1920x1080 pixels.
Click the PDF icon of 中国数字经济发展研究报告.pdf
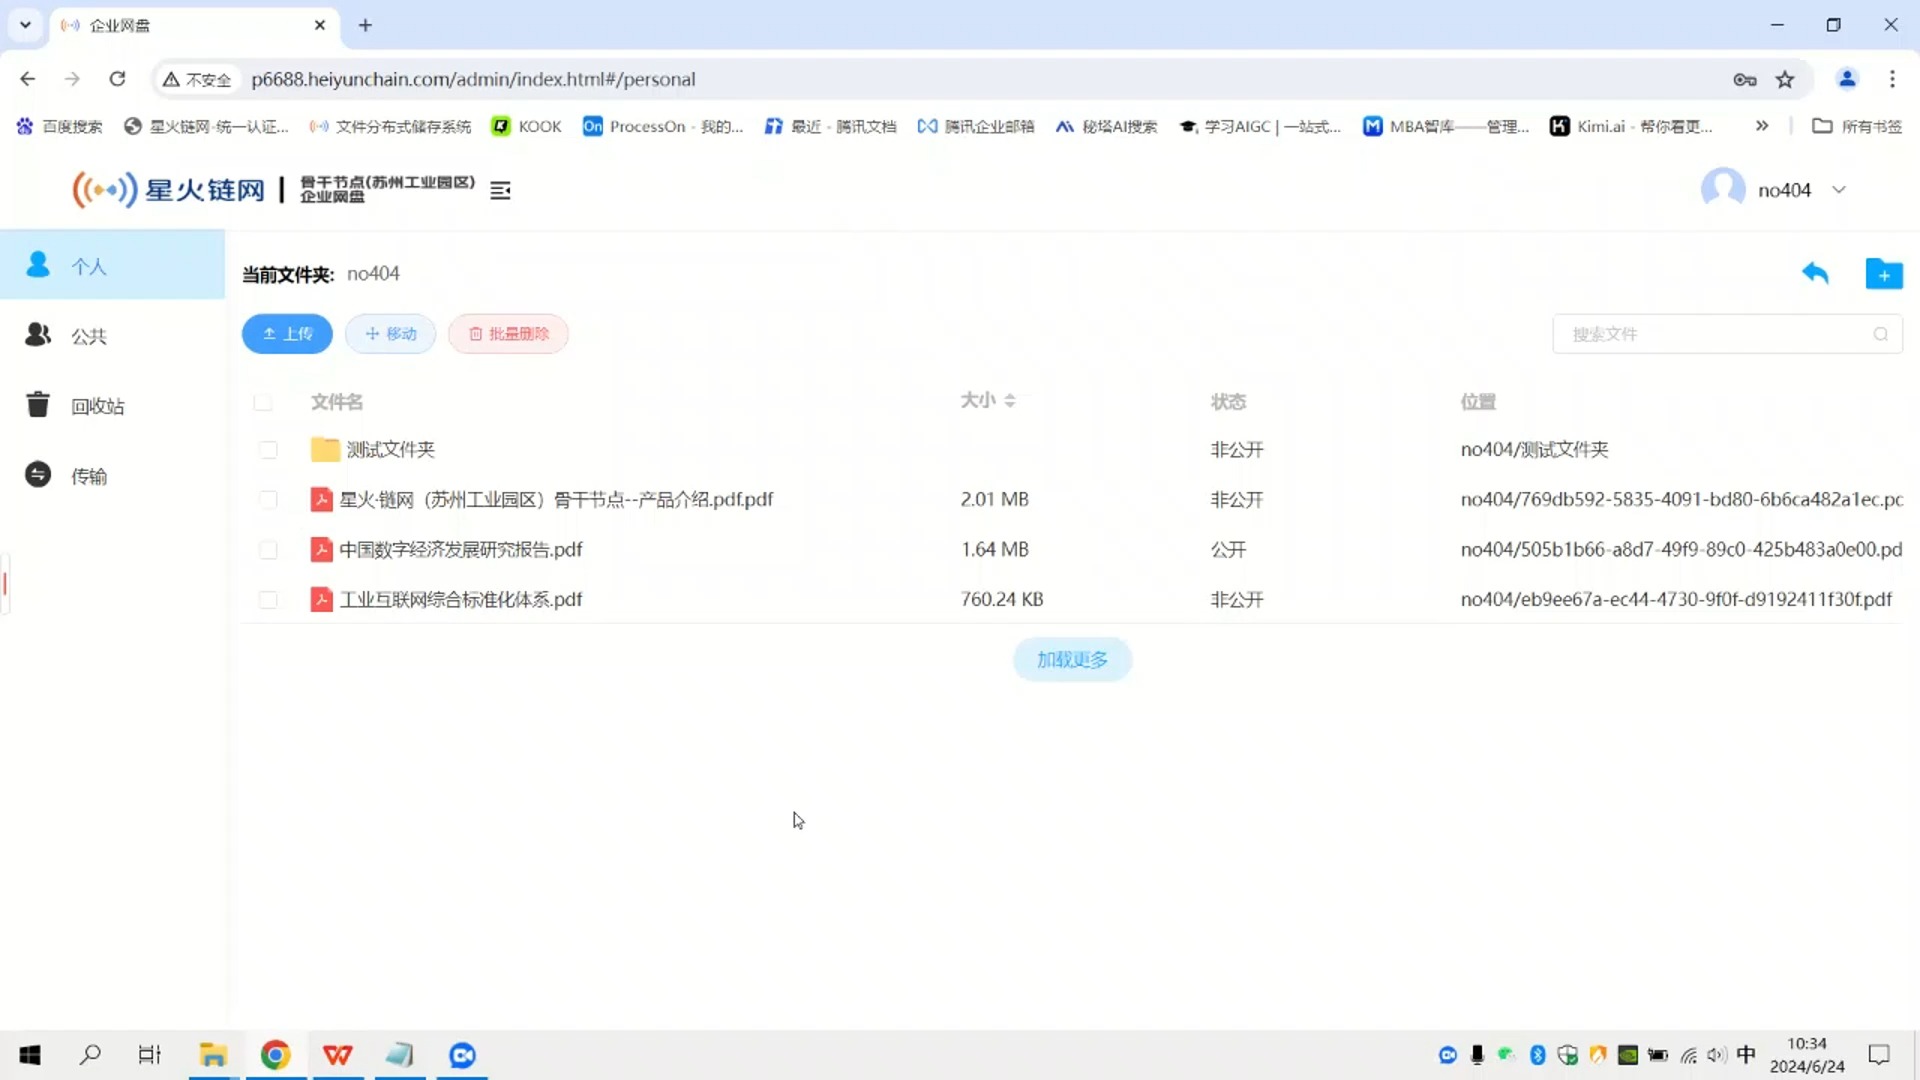321,549
